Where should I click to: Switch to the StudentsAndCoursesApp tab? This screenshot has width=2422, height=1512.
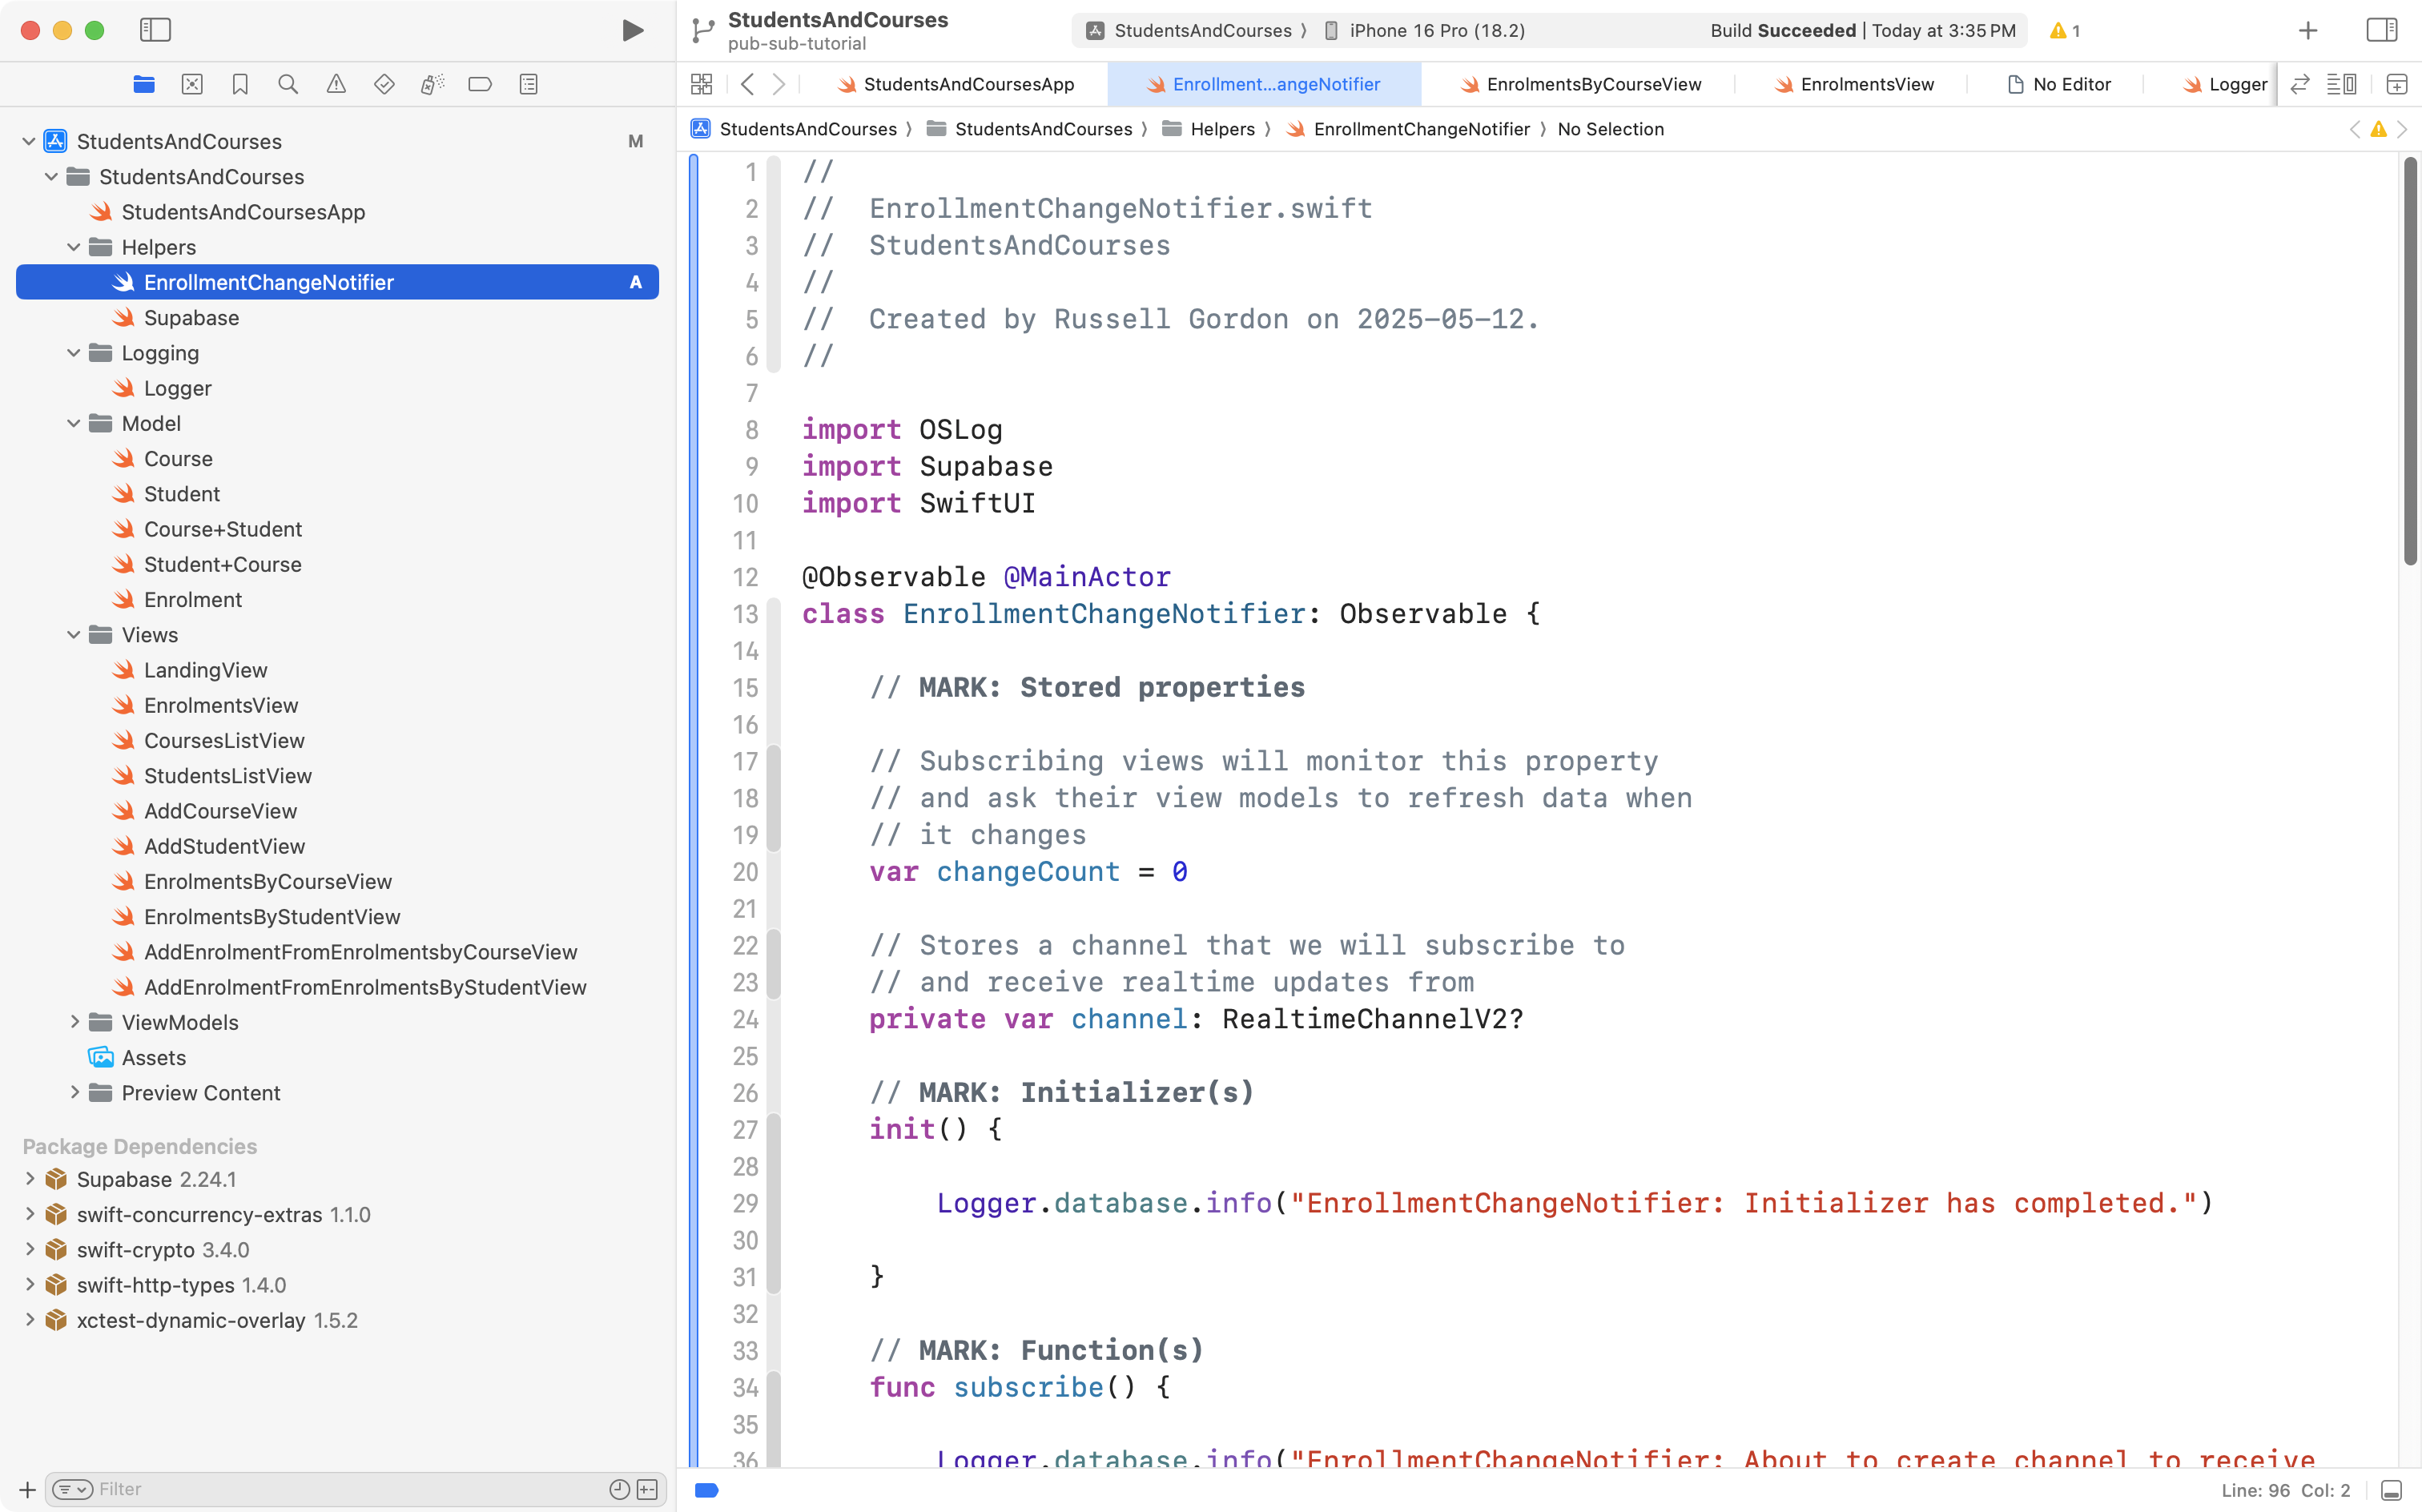967,85
